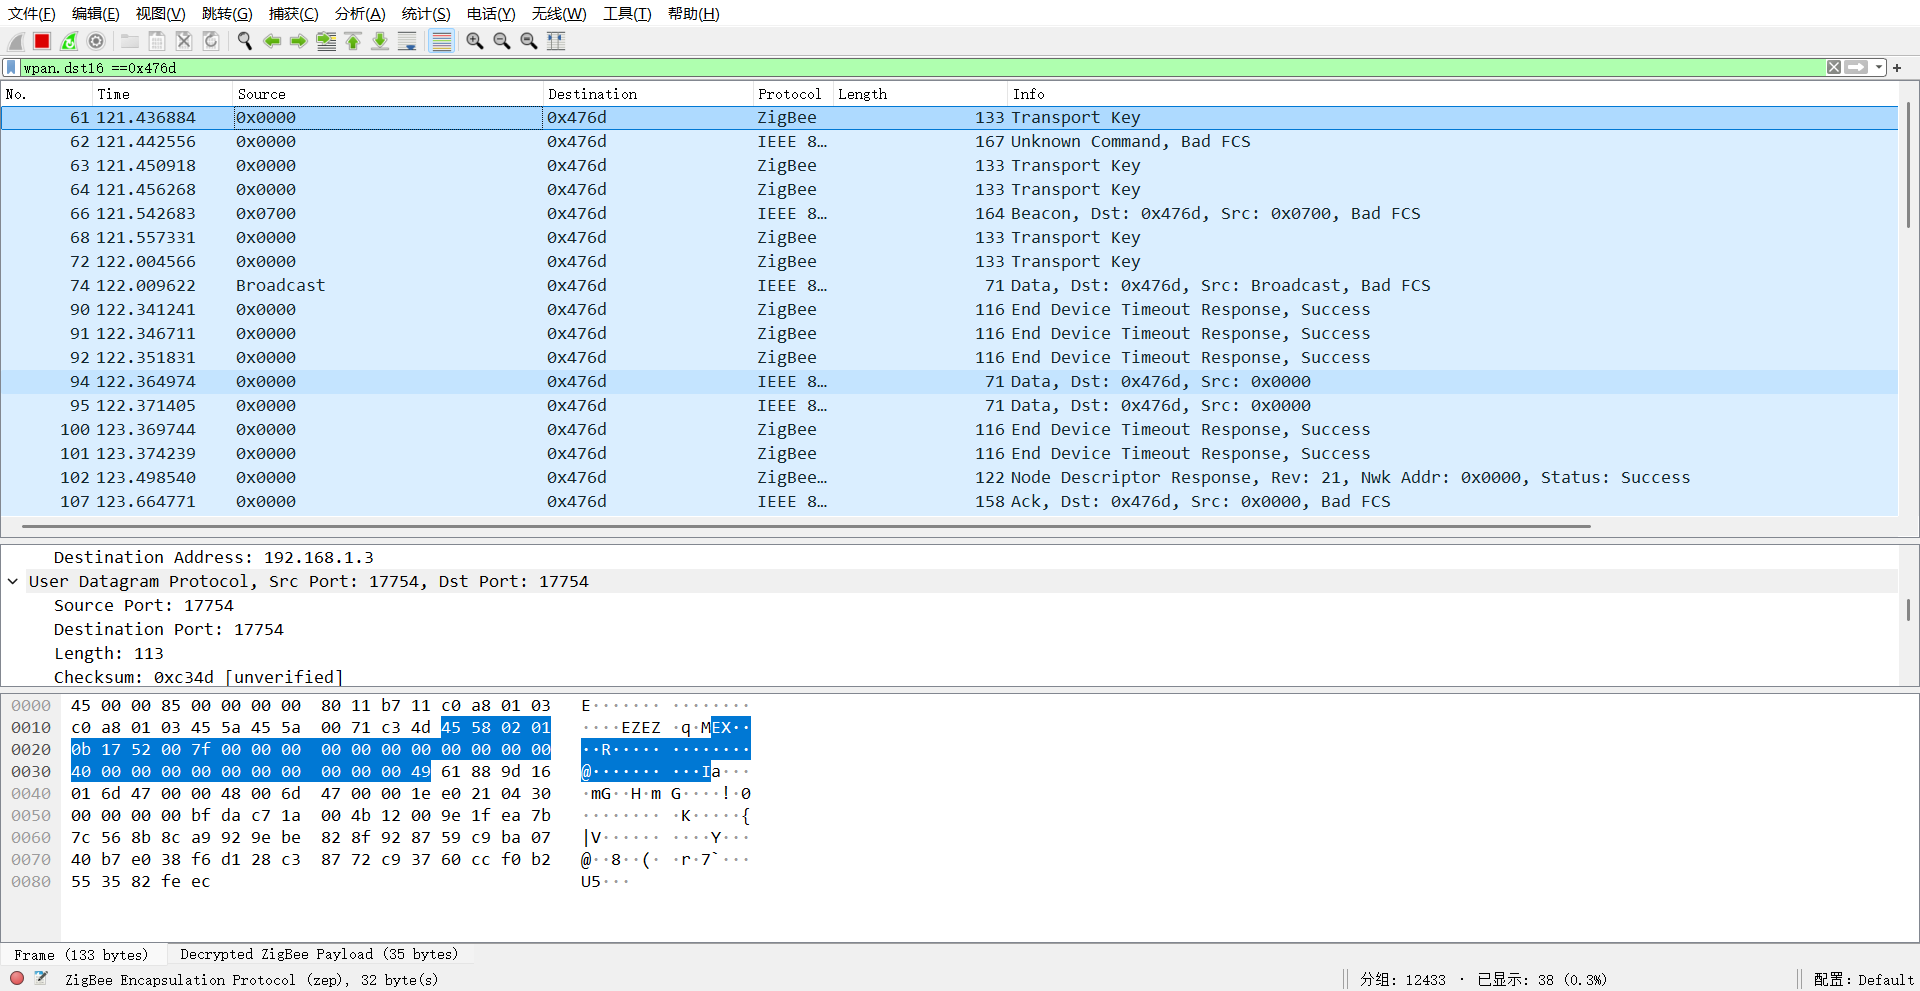1920x991 pixels.
Task: Sort packets by Info column header
Action: [x=1452, y=94]
